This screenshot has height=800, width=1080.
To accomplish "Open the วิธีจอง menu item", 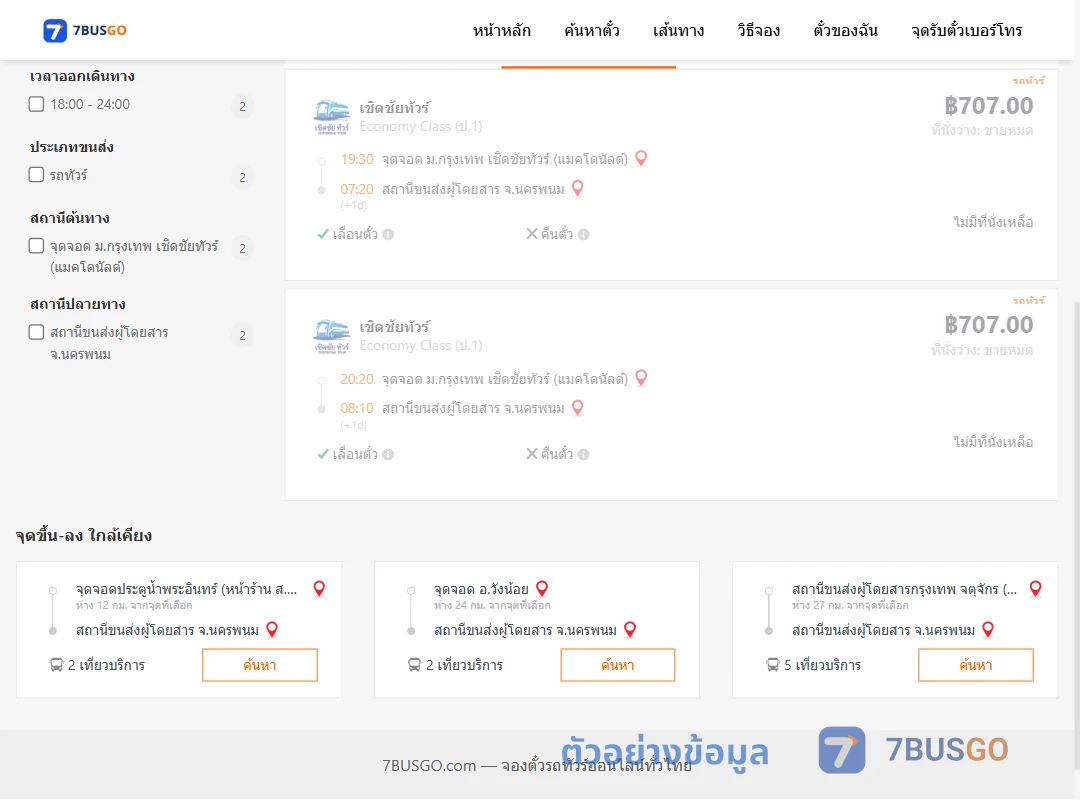I will click(x=758, y=30).
